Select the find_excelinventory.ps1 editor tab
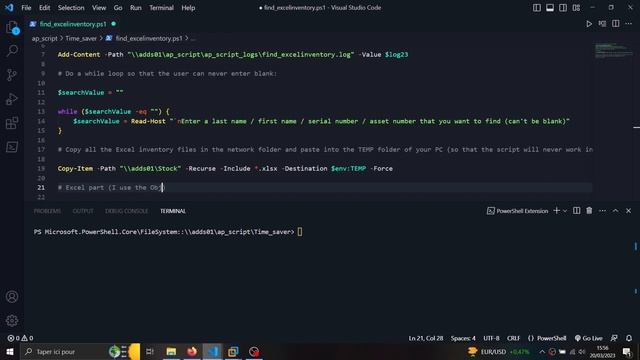This screenshot has height=360, width=640. coord(73,24)
